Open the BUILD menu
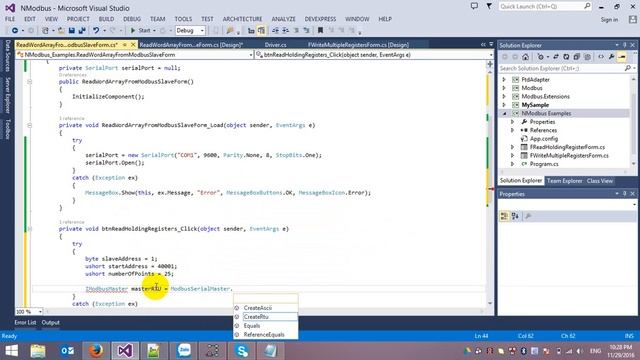The height and width of the screenshot is (360, 640). point(106,19)
